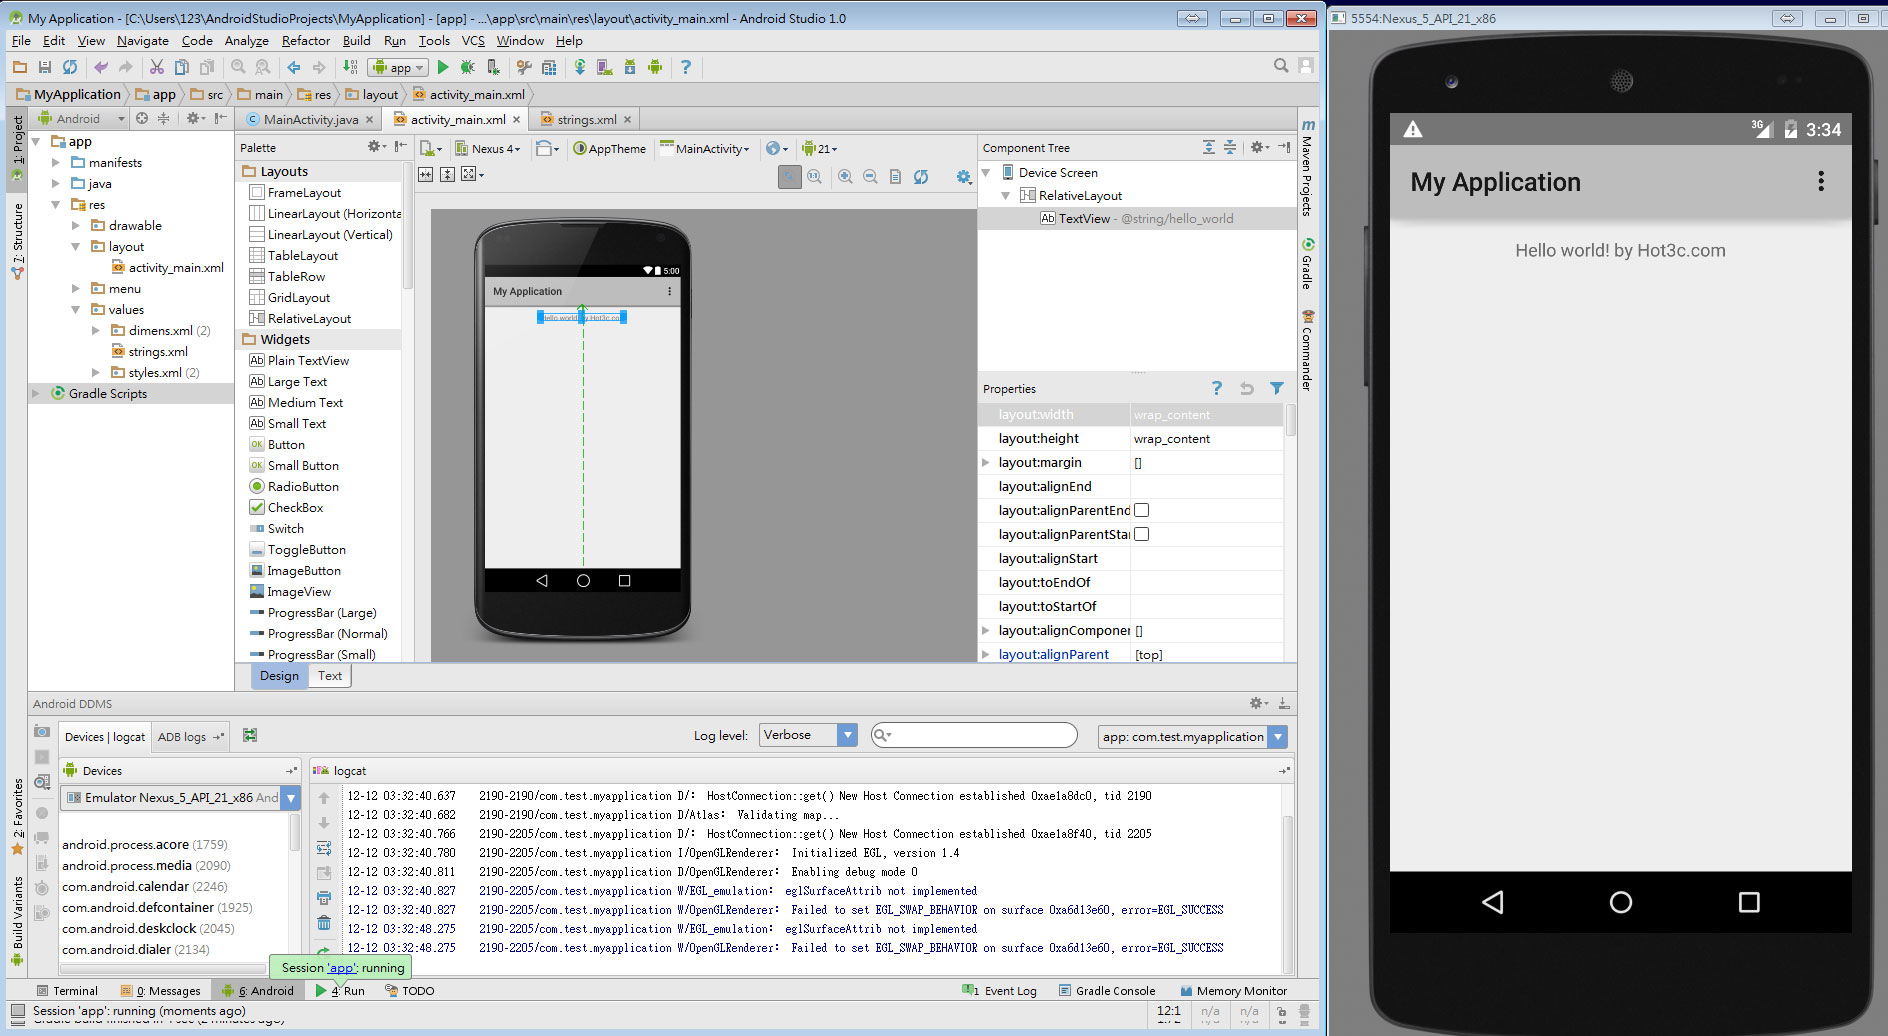Open the emulator app overflow menu
Screen dimensions: 1888x1036
pos(1820,181)
